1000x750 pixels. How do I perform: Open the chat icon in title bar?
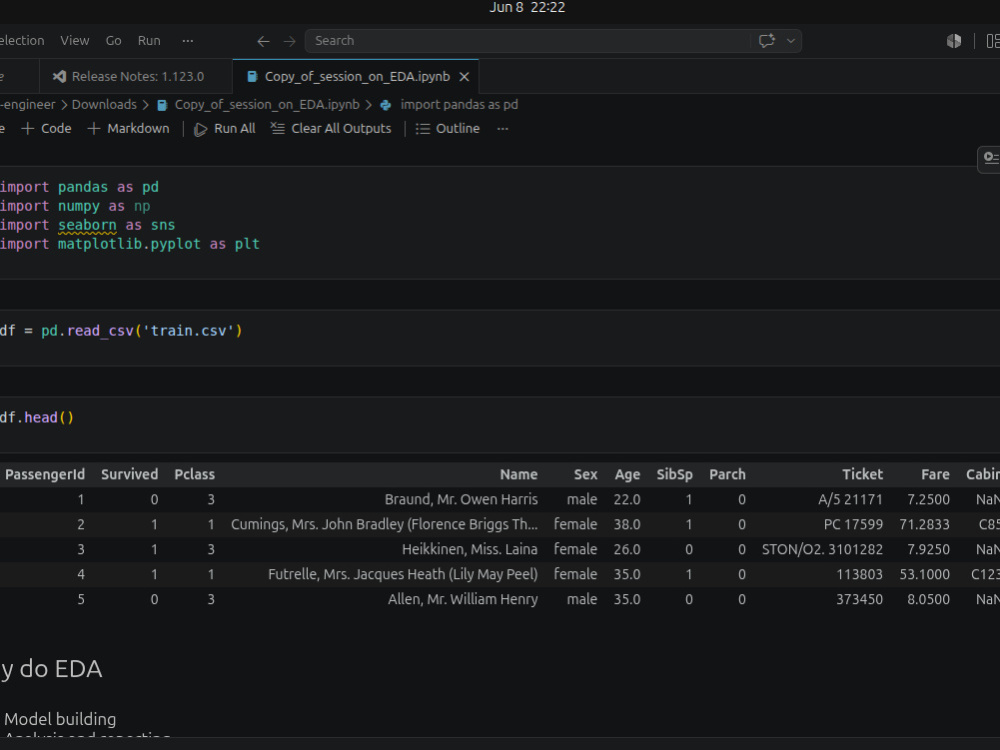point(767,41)
